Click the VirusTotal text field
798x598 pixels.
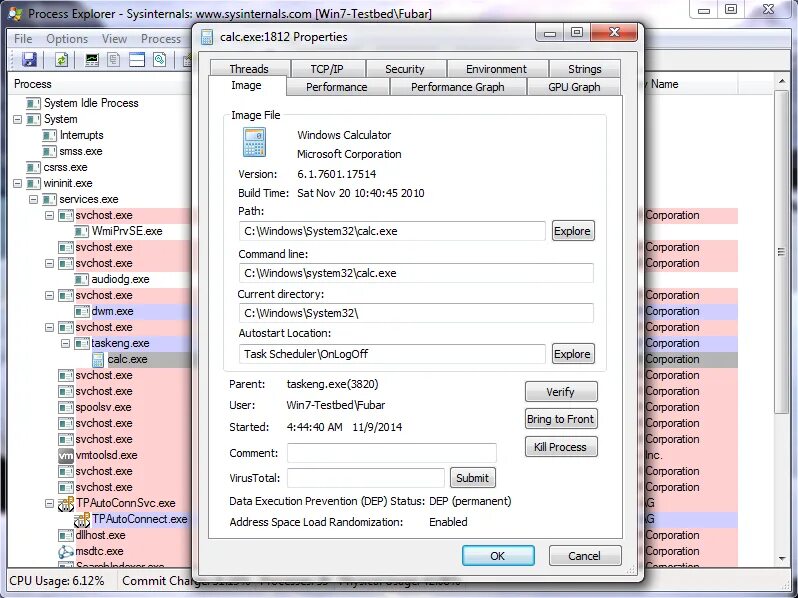[366, 478]
